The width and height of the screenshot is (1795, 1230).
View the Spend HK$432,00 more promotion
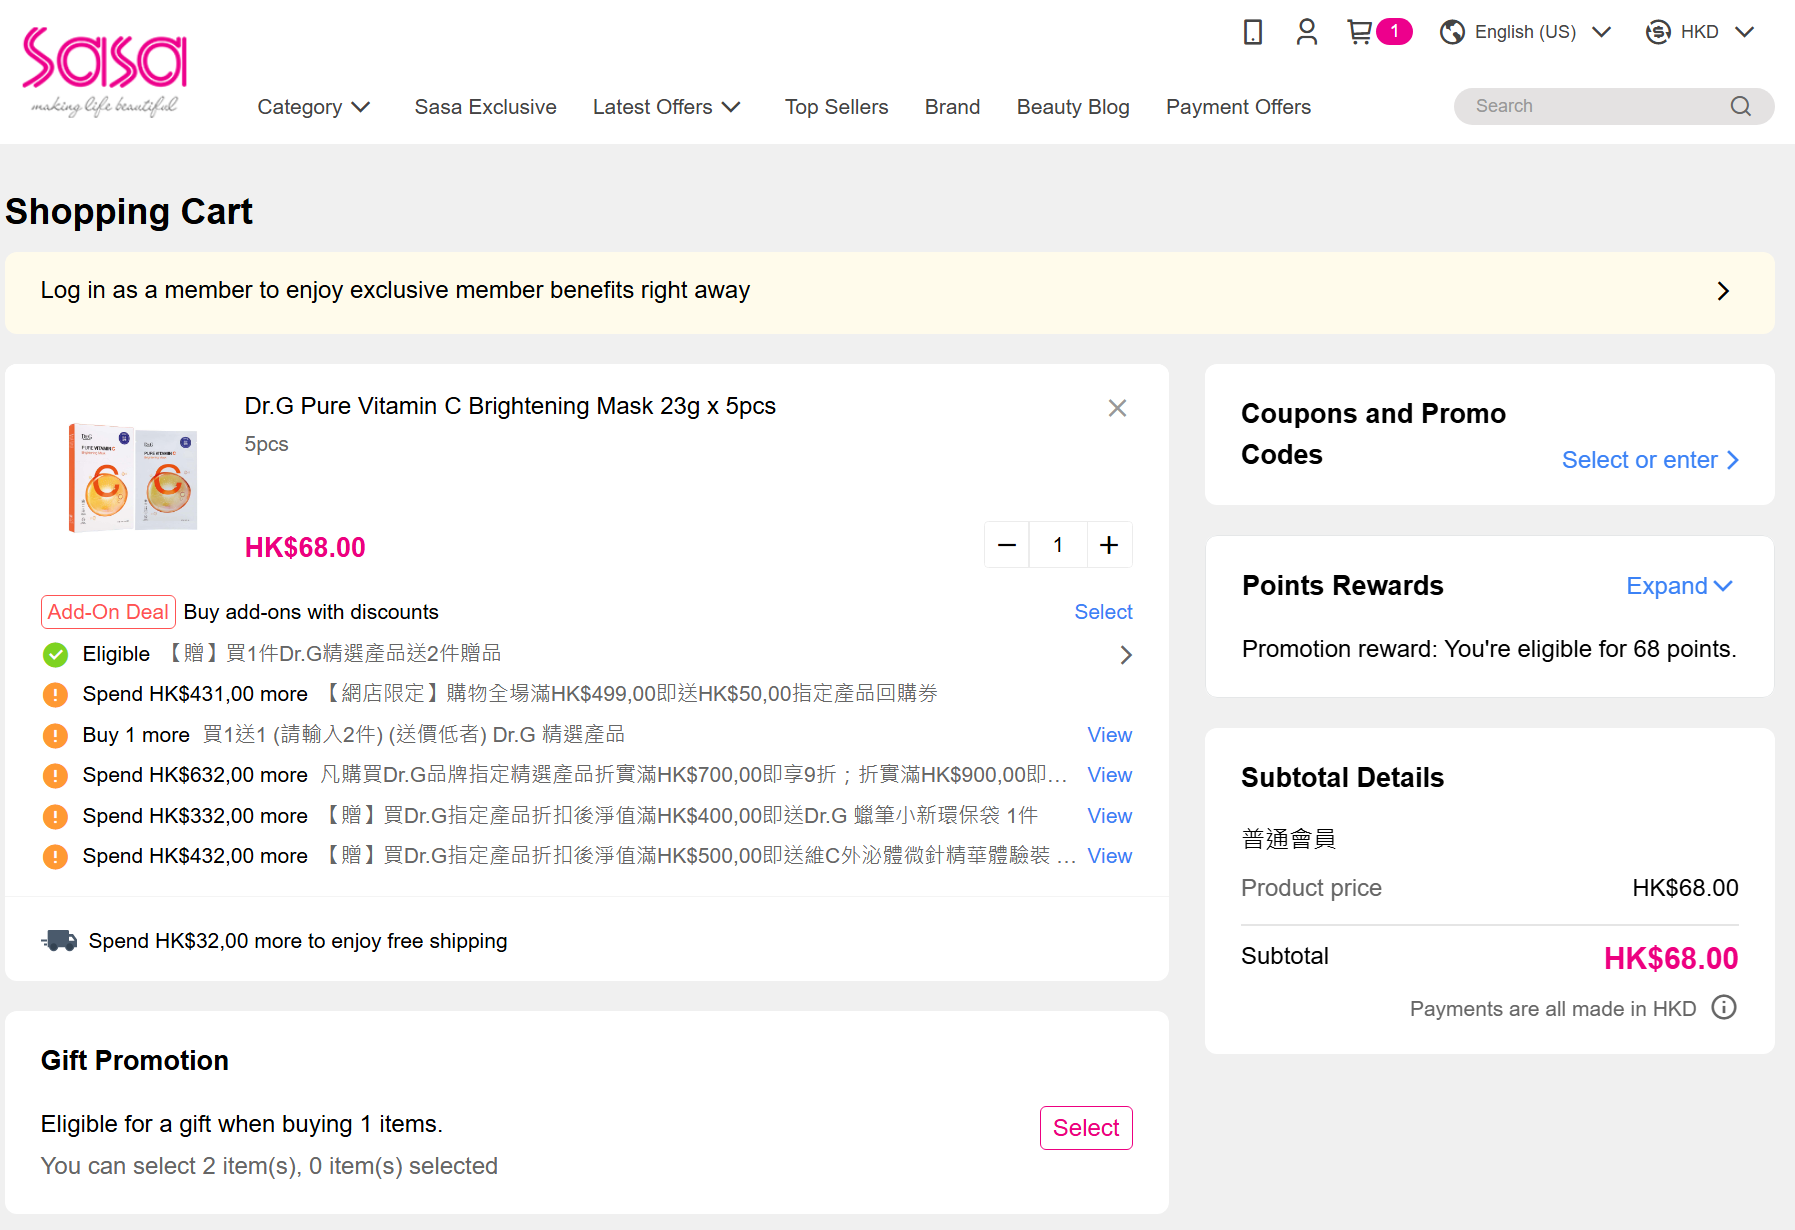pos(1110,856)
